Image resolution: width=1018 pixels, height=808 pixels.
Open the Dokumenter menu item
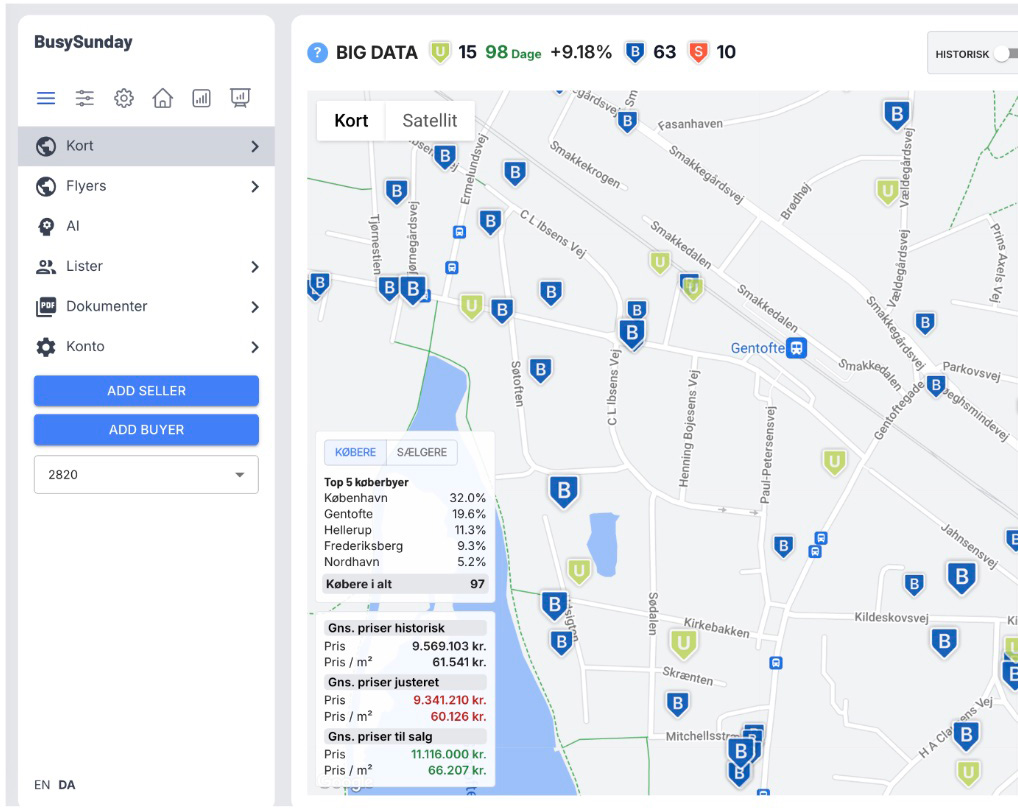[107, 306]
